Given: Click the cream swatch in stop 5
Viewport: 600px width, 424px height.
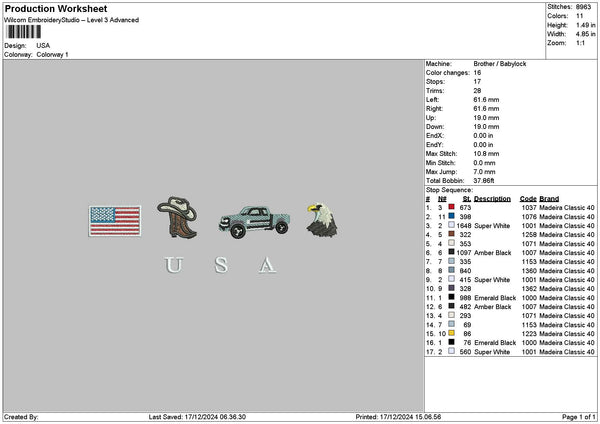Looking at the screenshot, I should (452, 243).
